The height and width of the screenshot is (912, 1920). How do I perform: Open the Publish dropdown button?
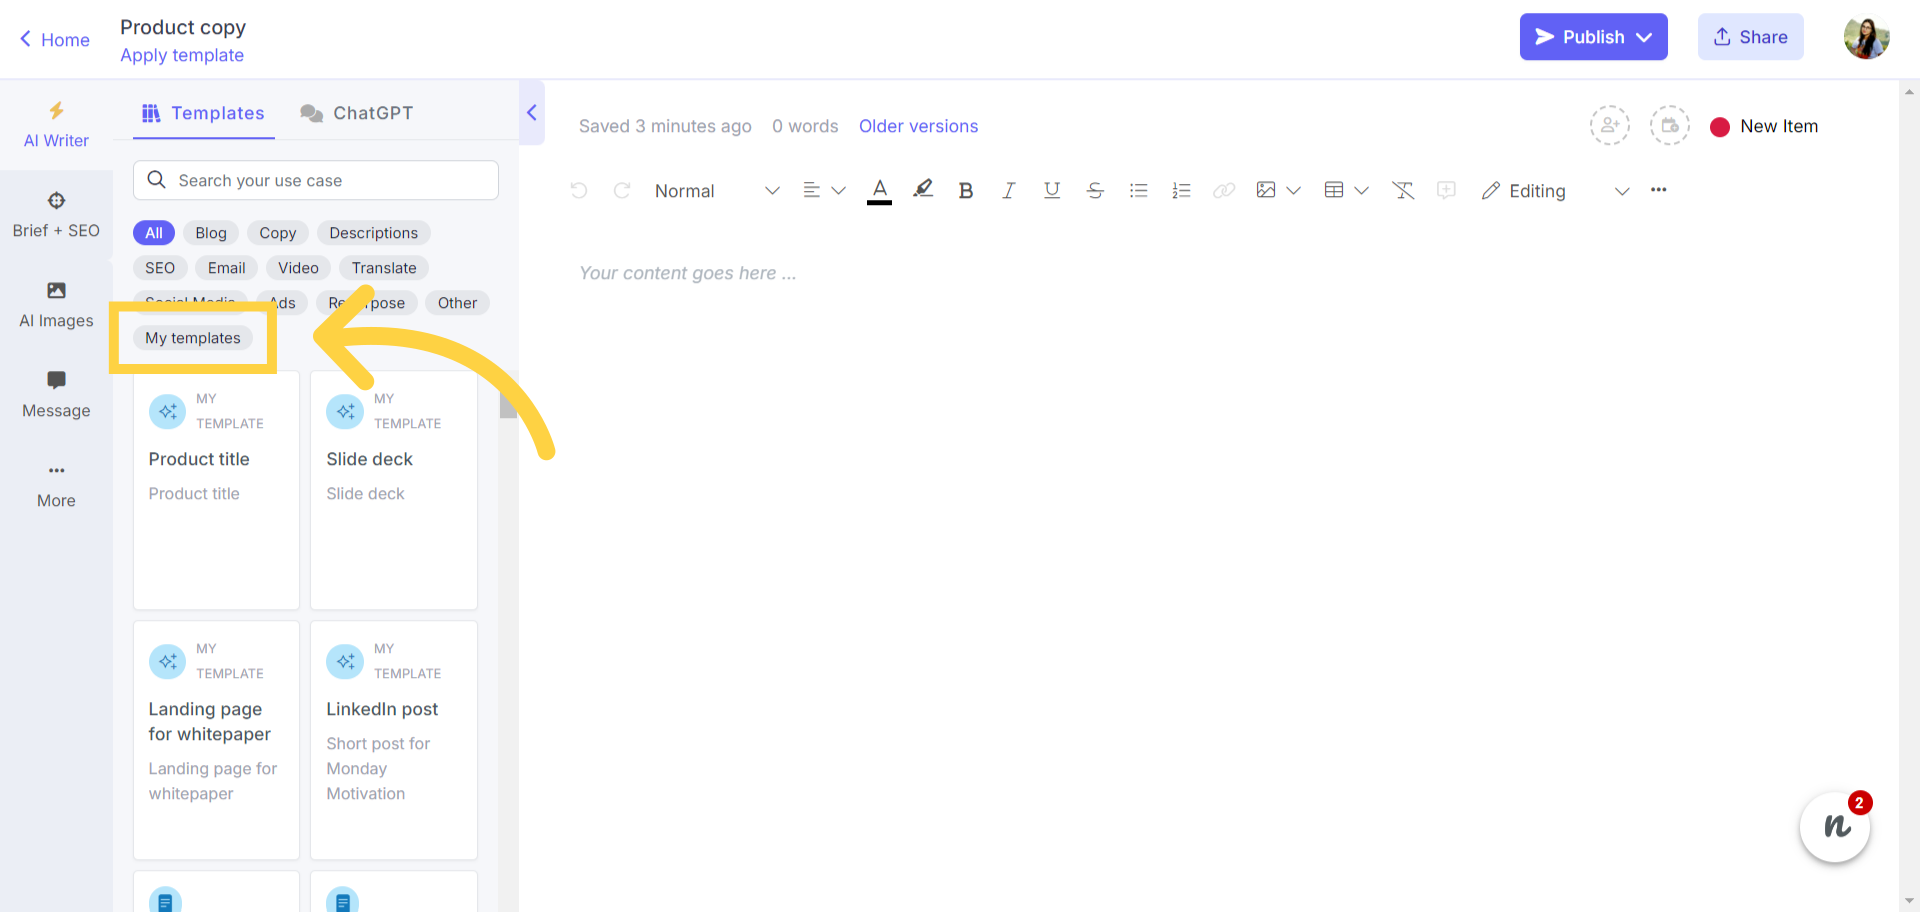(1593, 37)
